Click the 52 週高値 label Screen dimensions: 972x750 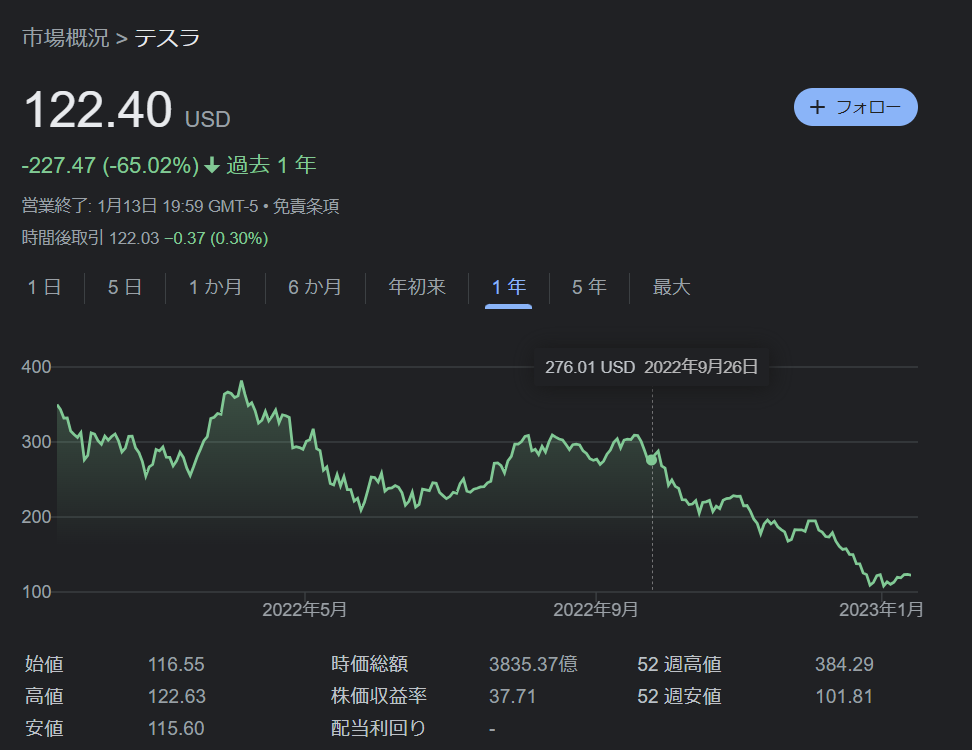[679, 664]
